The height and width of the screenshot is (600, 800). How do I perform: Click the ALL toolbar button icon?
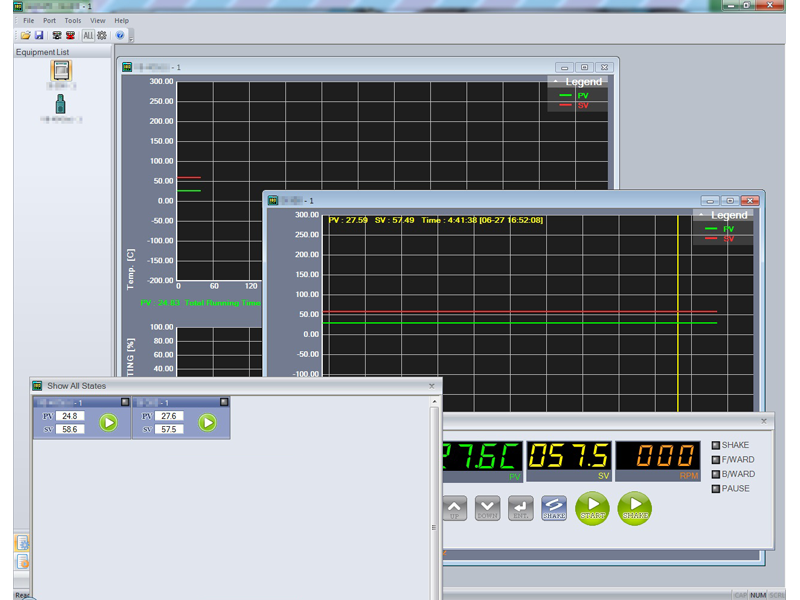89,36
